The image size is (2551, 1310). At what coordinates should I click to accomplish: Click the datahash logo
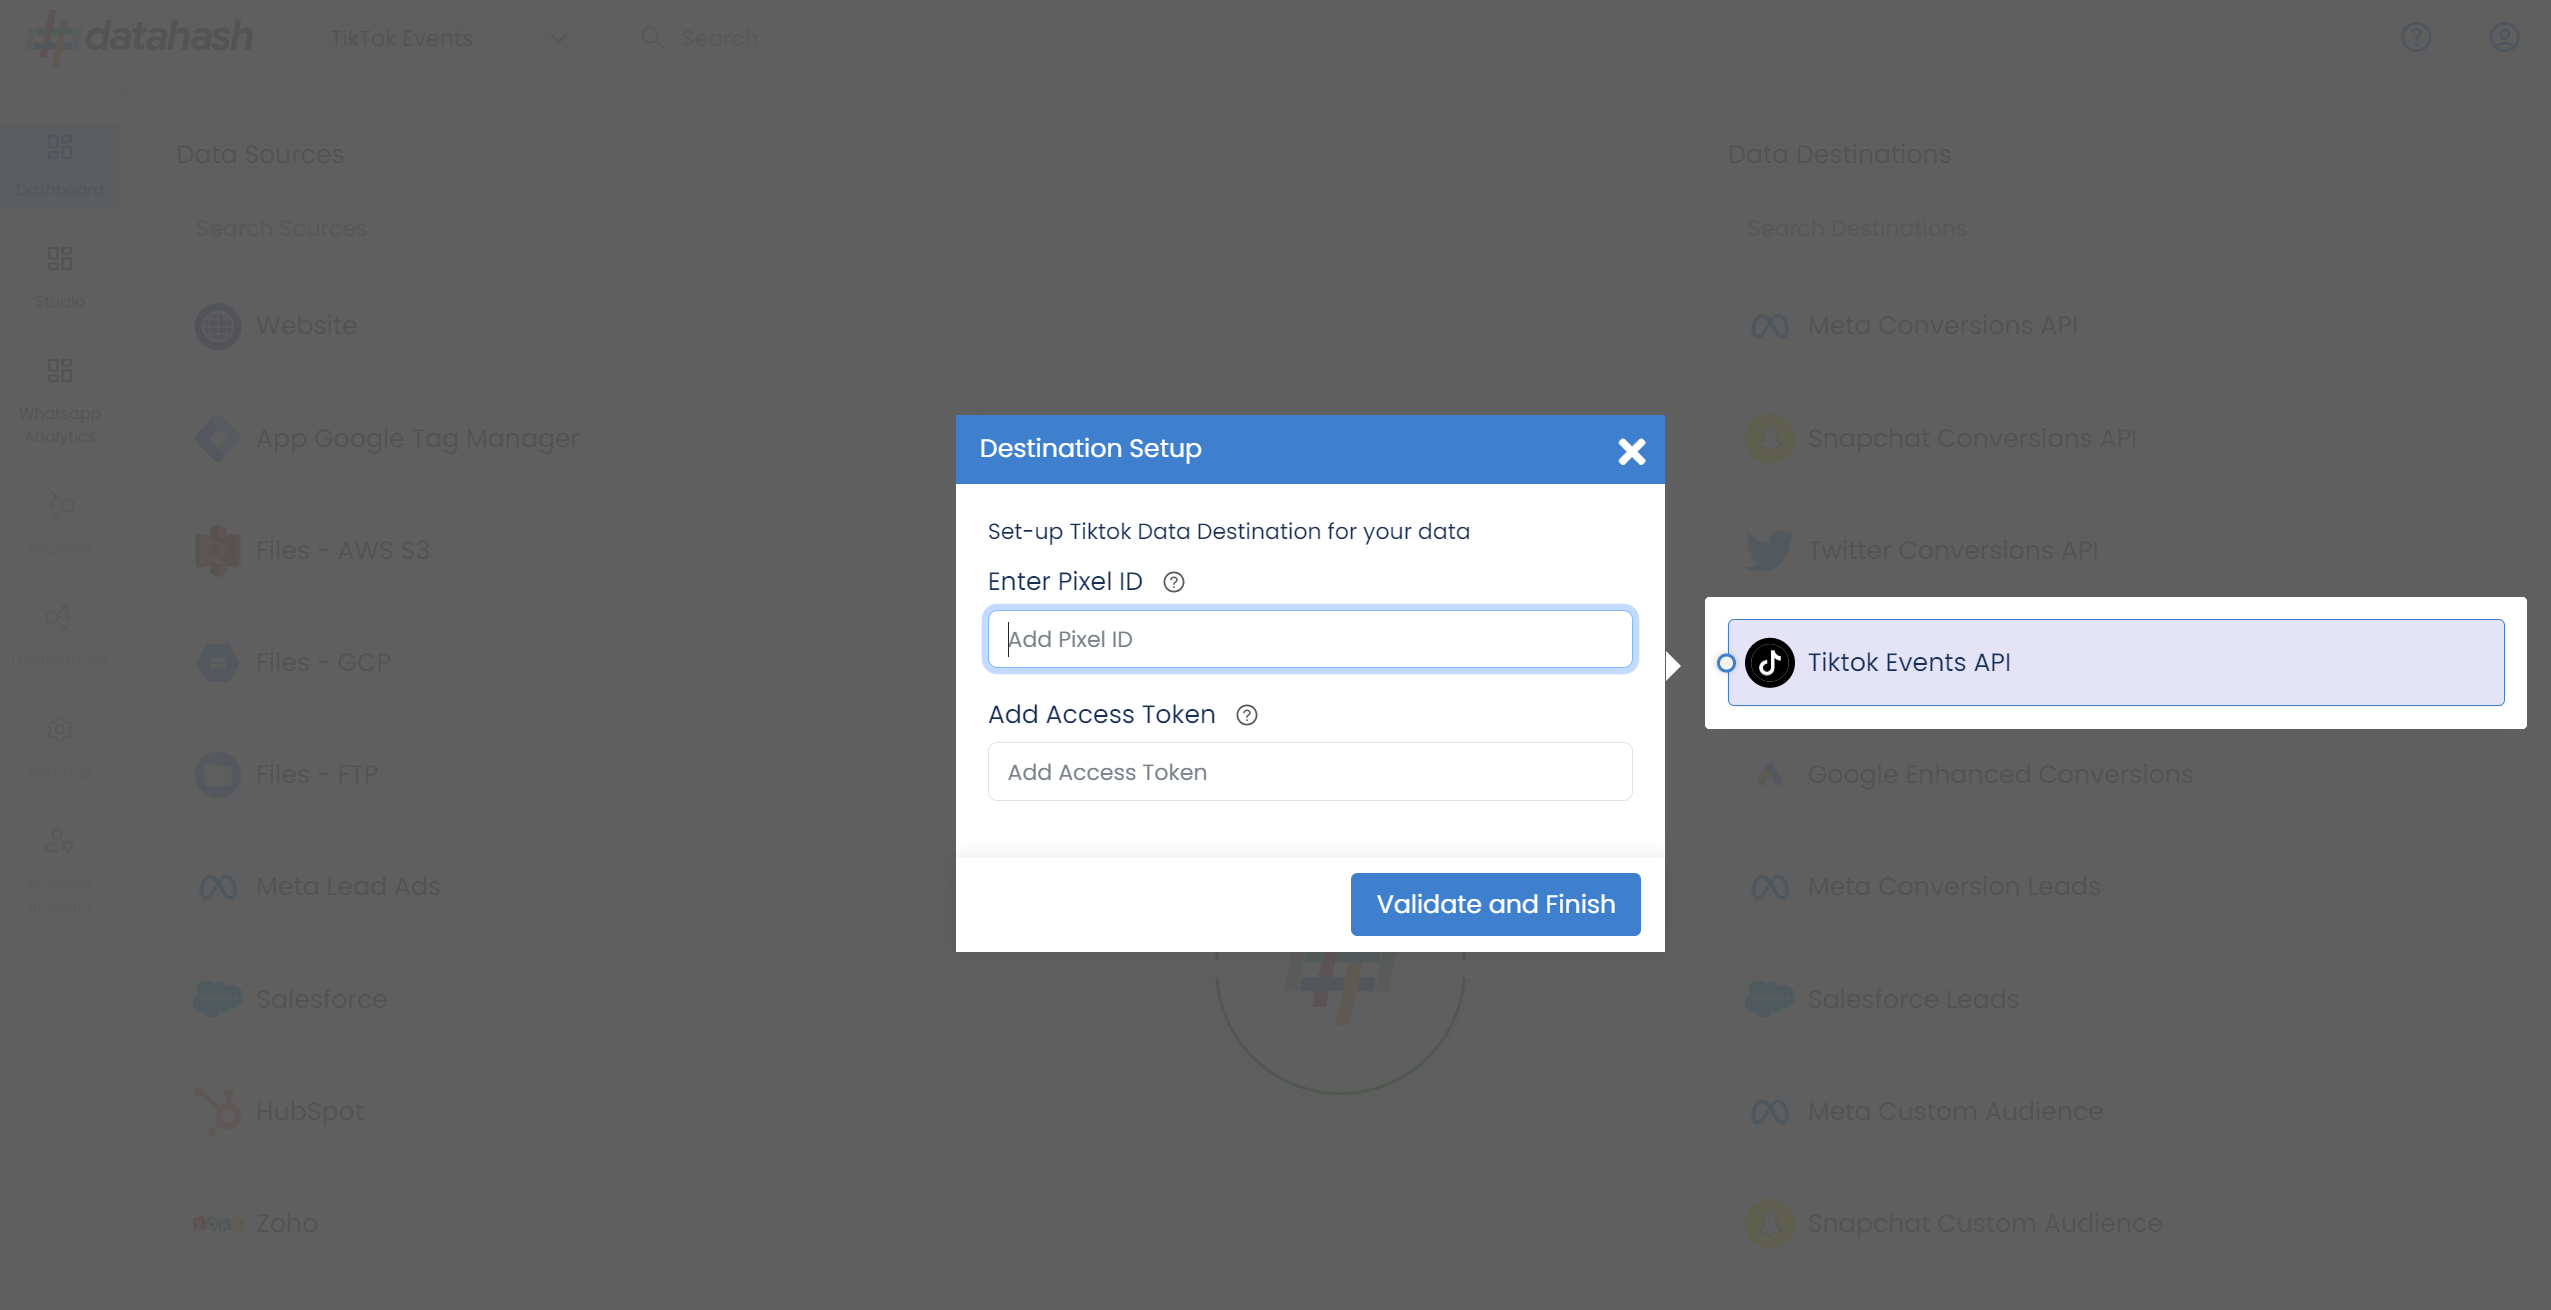(x=140, y=38)
